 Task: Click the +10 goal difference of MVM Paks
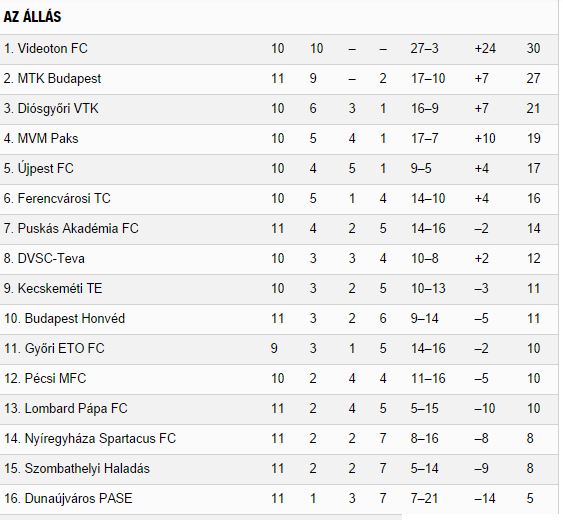(485, 139)
